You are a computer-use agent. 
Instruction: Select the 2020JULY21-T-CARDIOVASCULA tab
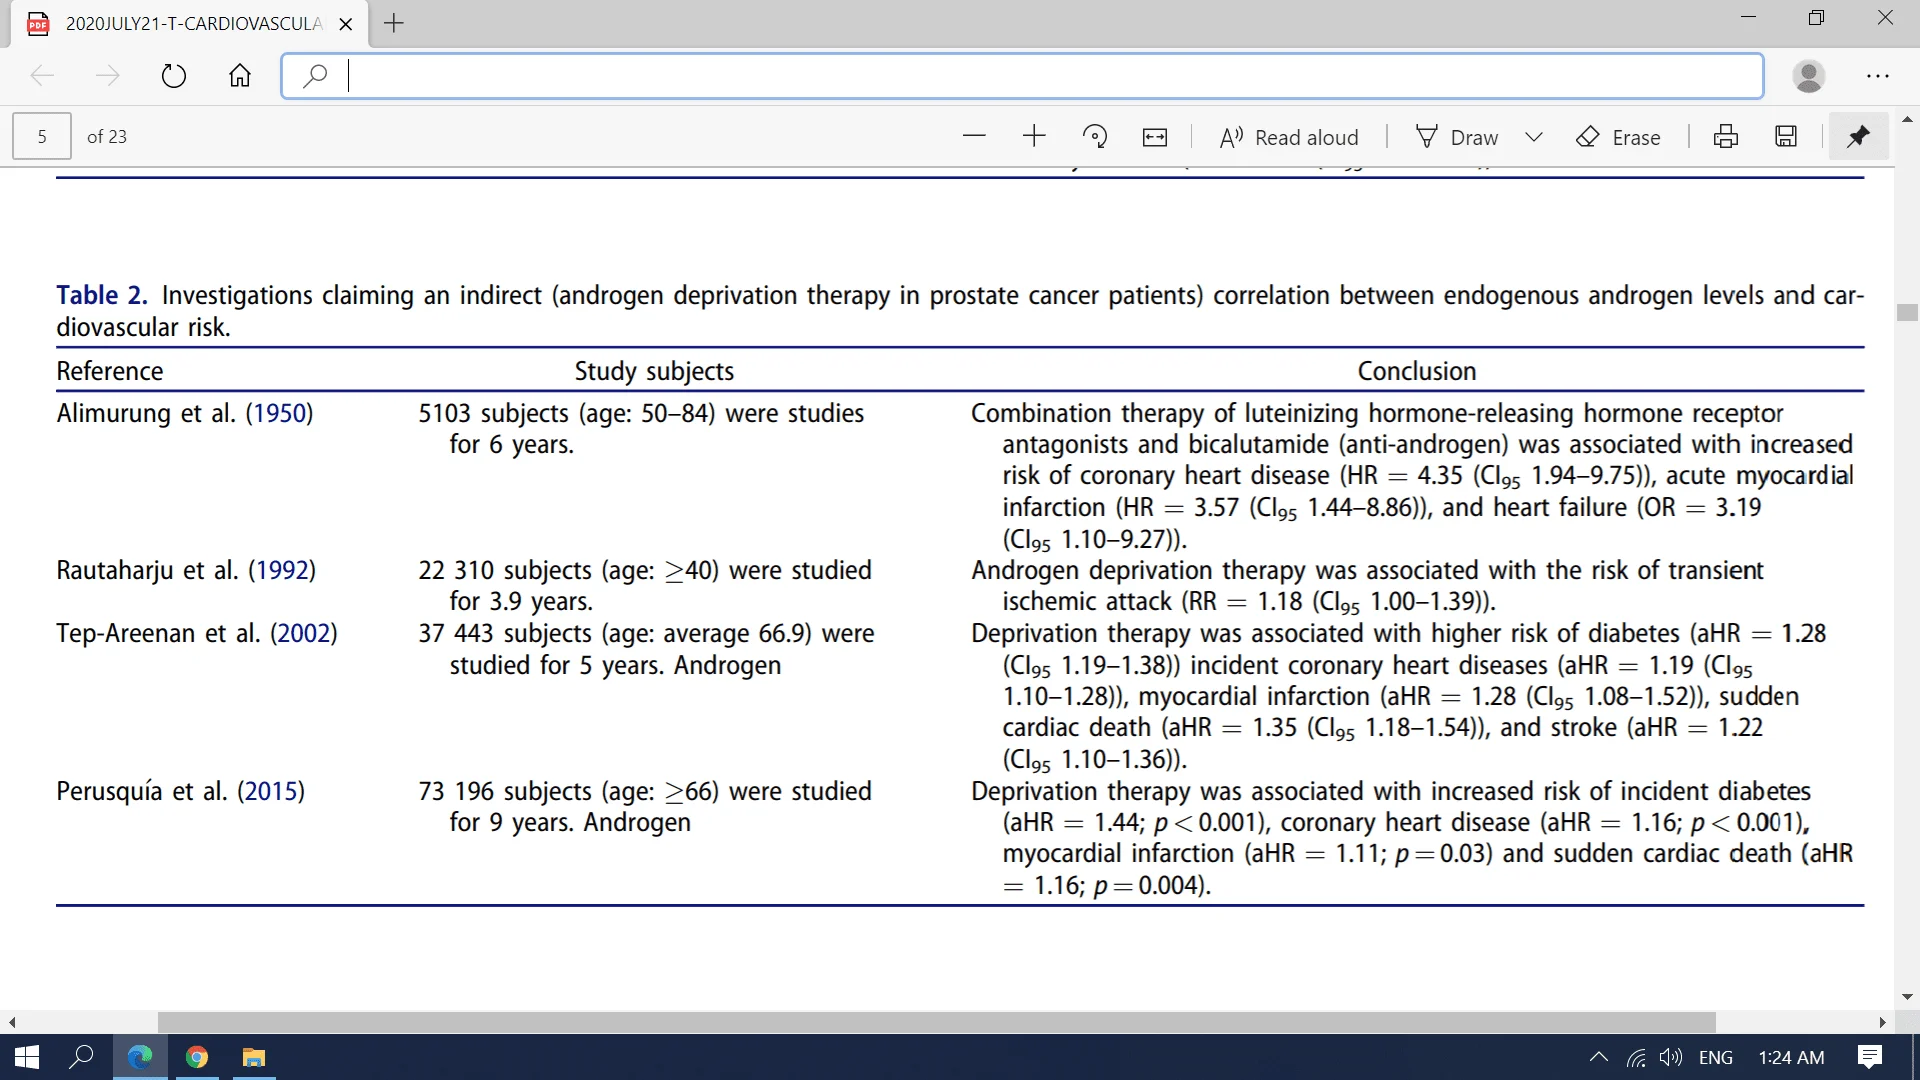tap(190, 24)
